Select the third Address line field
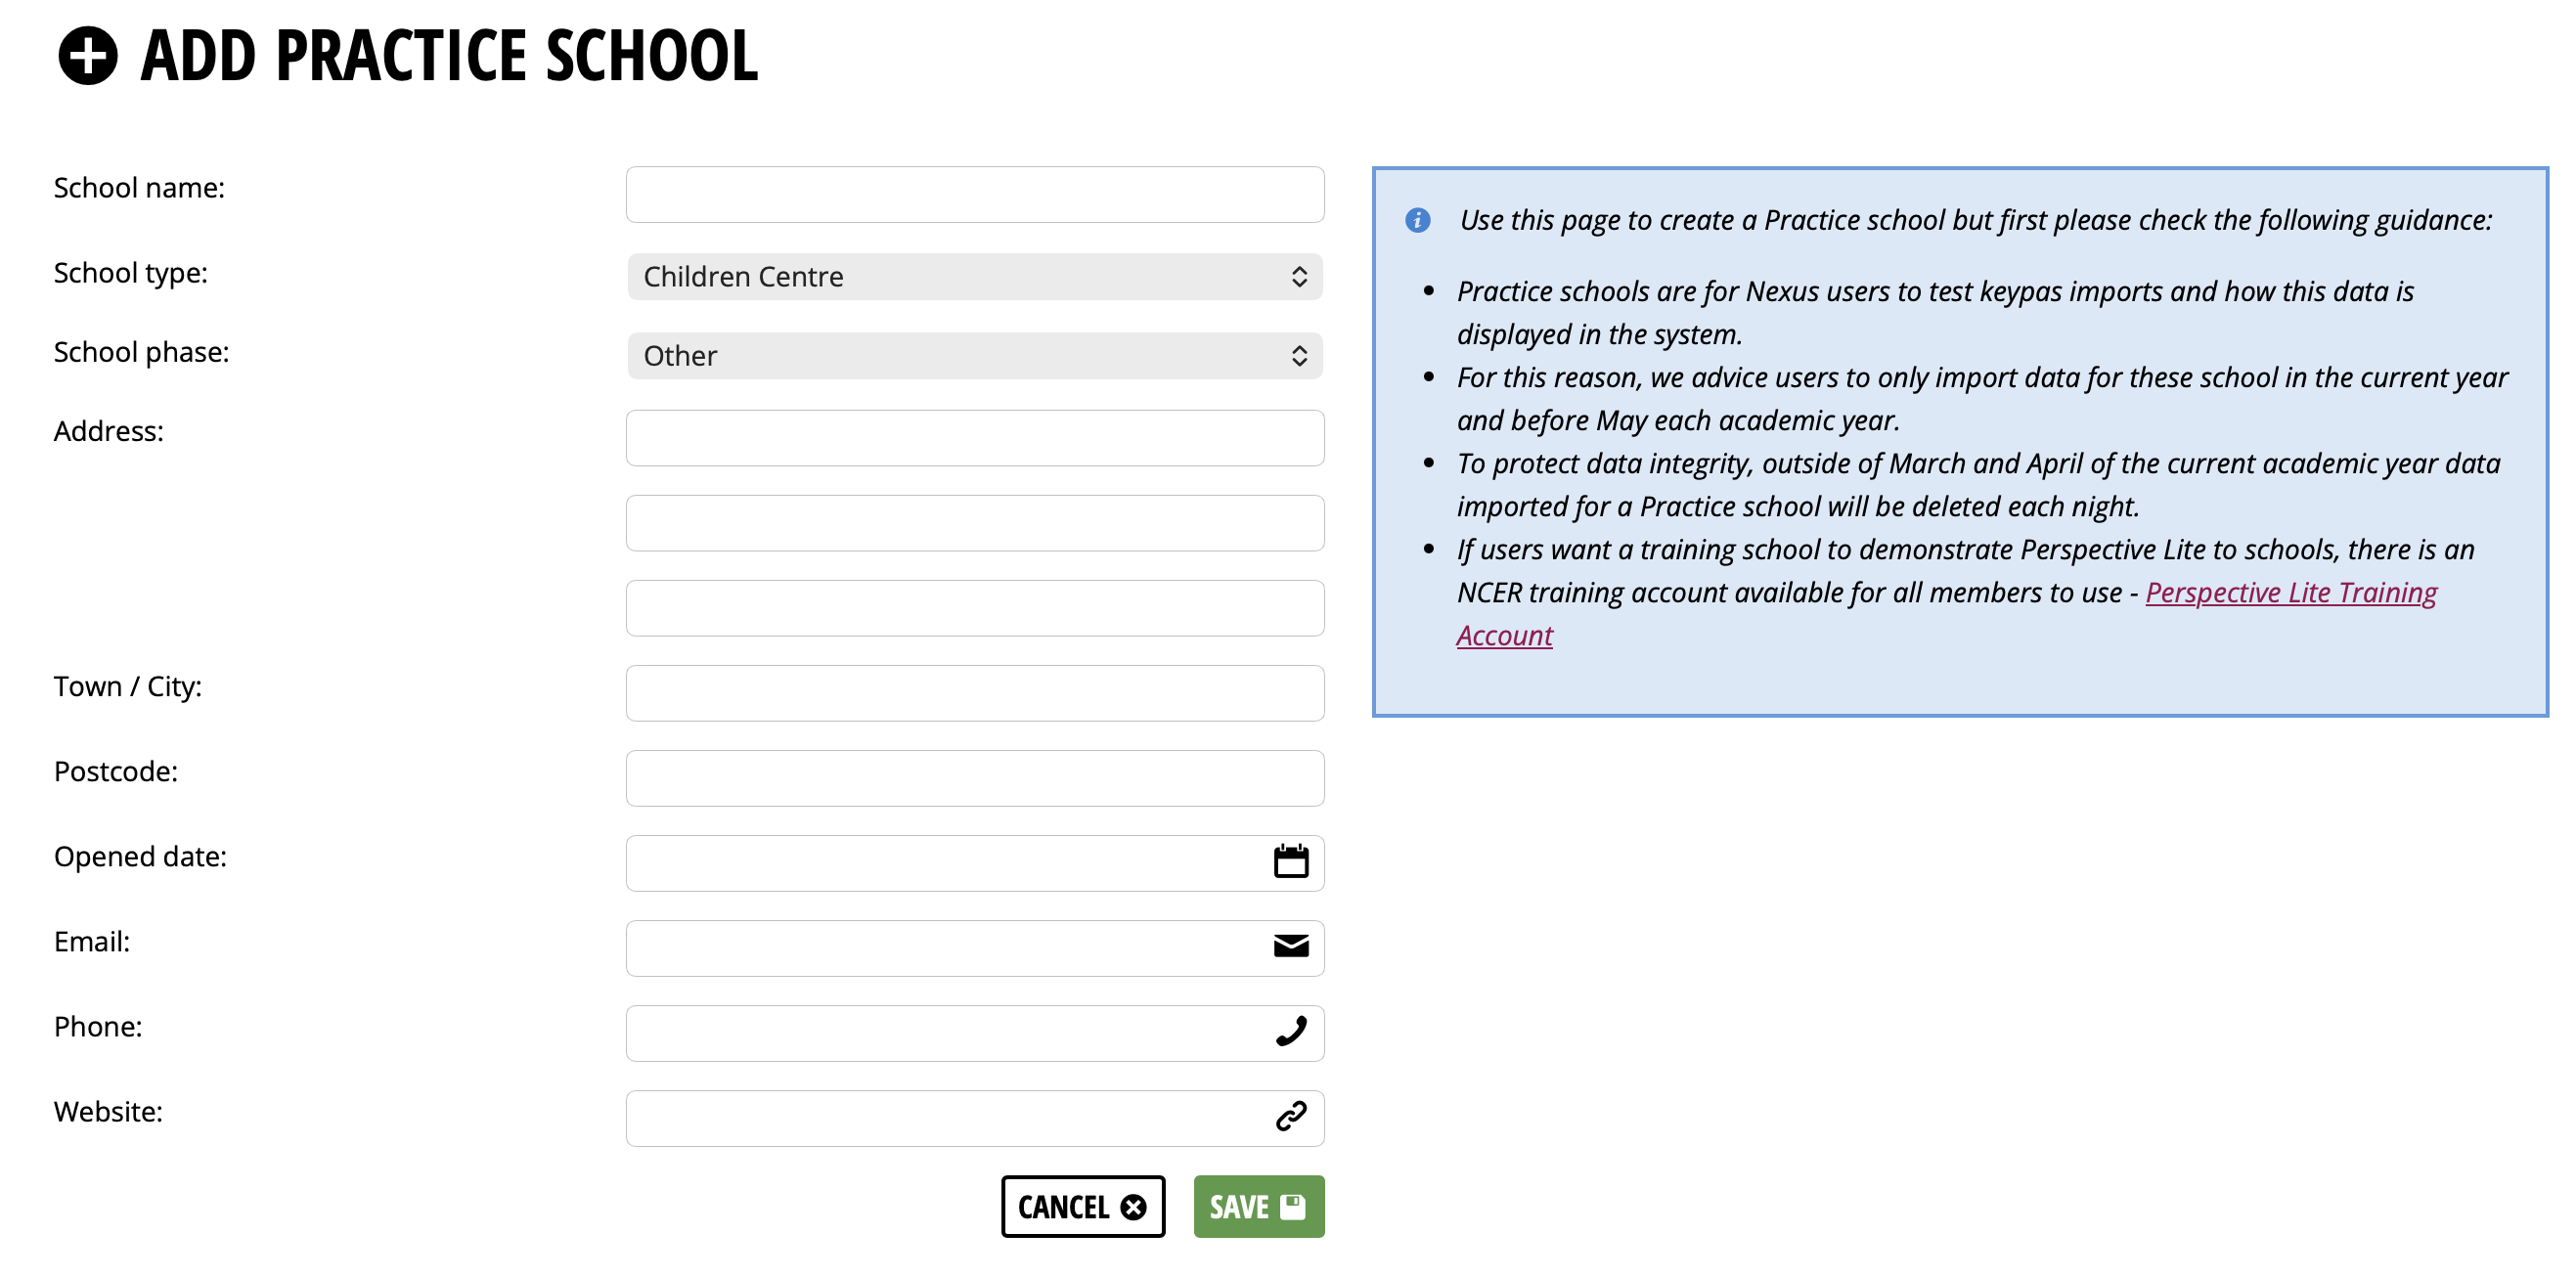This screenshot has width=2576, height=1277. [975, 607]
